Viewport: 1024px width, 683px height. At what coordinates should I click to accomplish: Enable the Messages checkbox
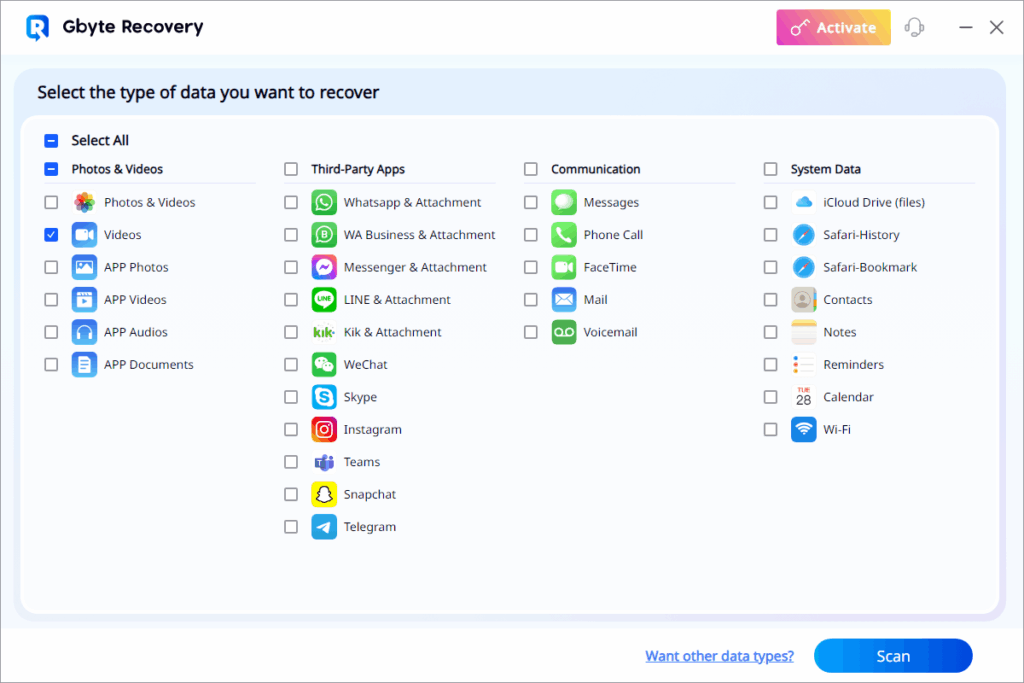click(x=530, y=202)
